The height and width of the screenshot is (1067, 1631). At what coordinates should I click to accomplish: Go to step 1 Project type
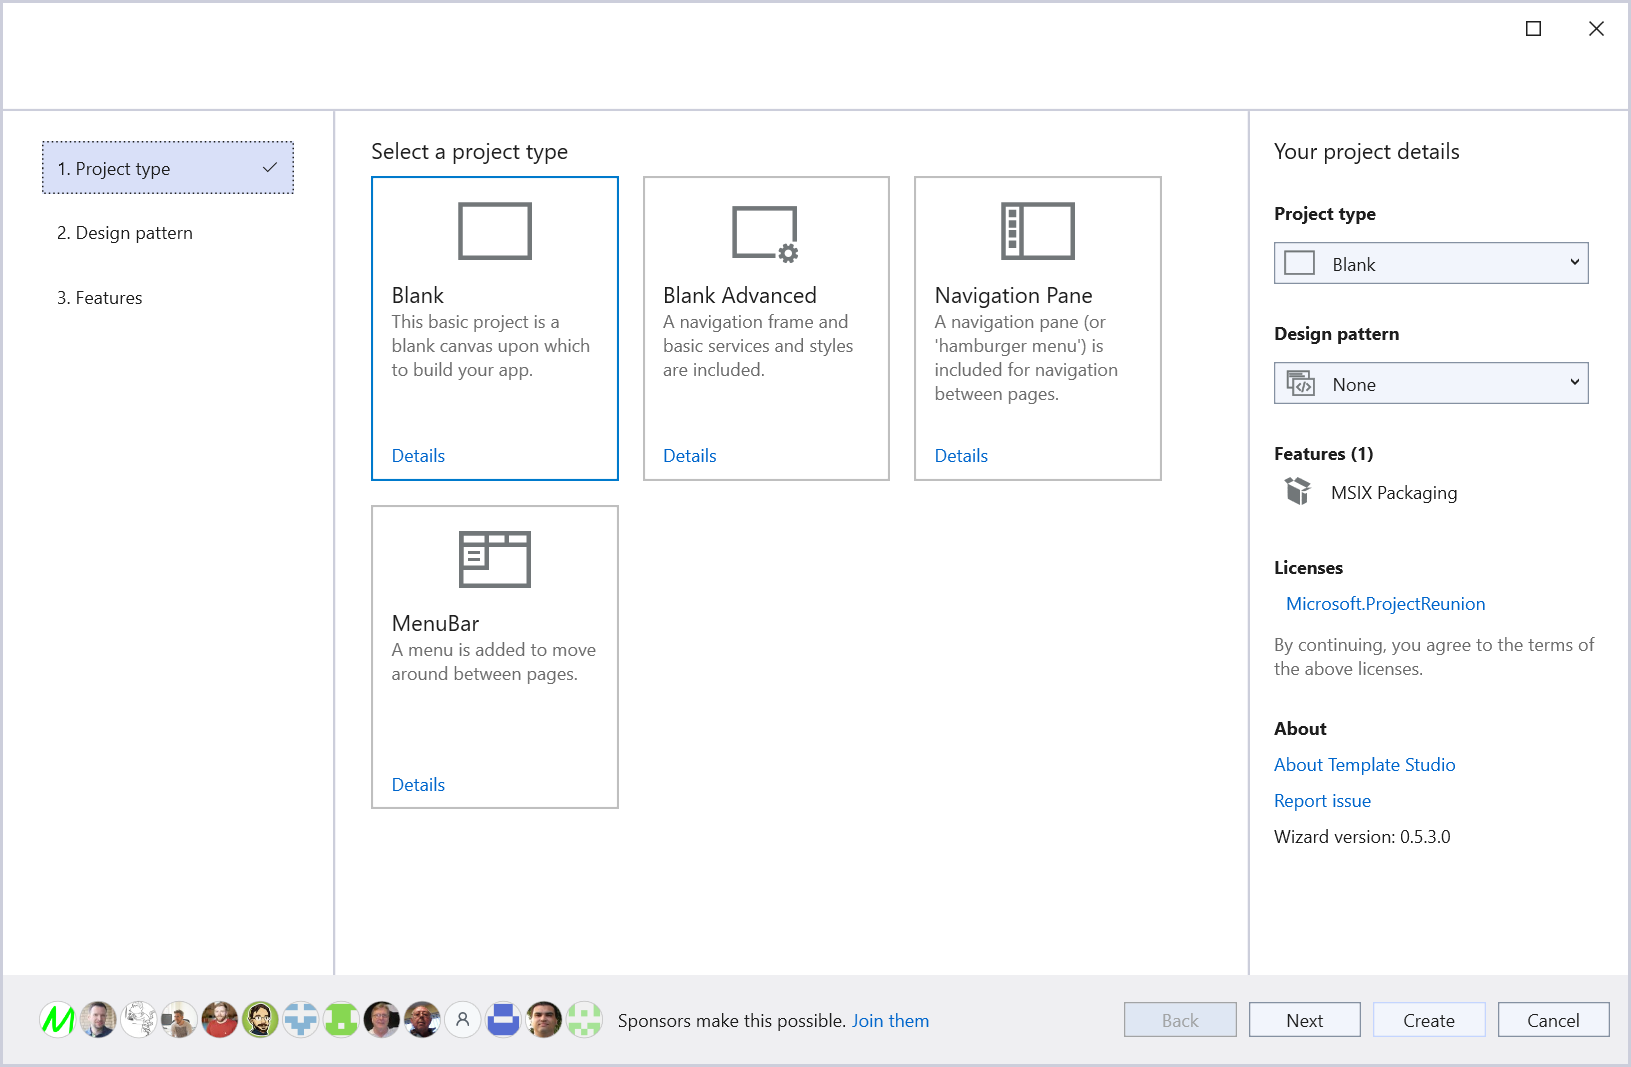[168, 168]
